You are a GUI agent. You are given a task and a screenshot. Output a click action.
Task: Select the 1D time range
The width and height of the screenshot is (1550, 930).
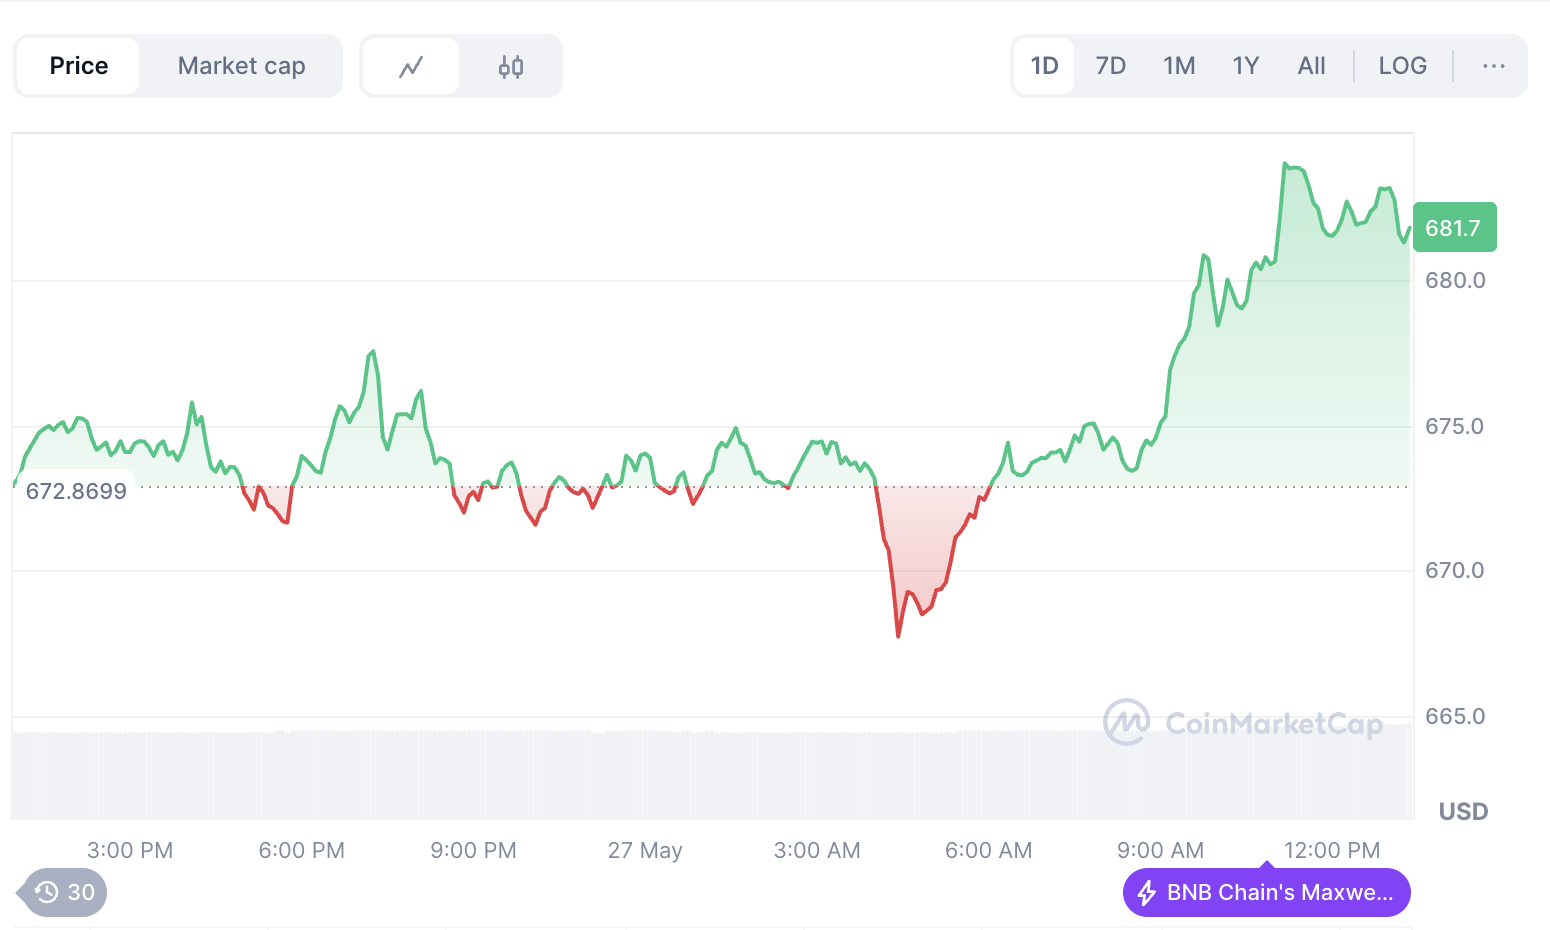tap(1044, 66)
